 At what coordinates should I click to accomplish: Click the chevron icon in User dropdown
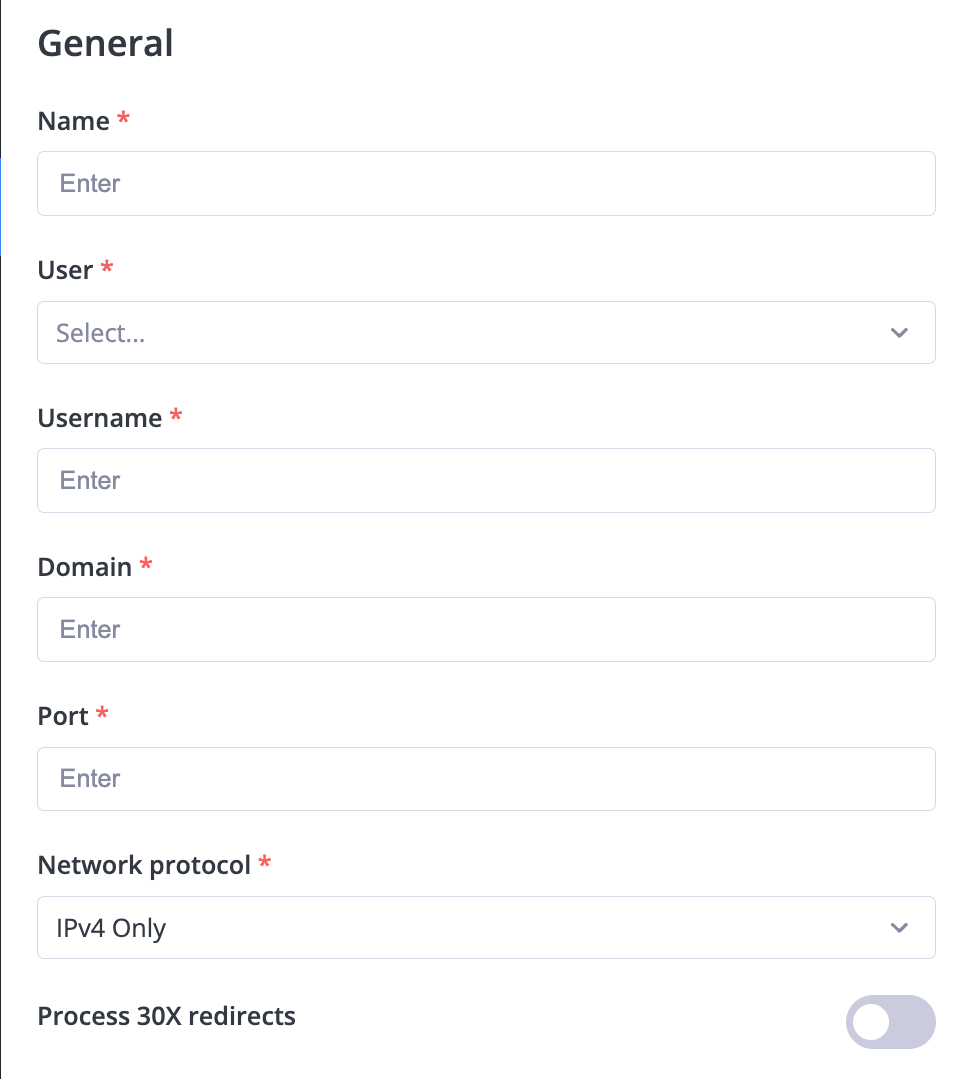pos(899,333)
